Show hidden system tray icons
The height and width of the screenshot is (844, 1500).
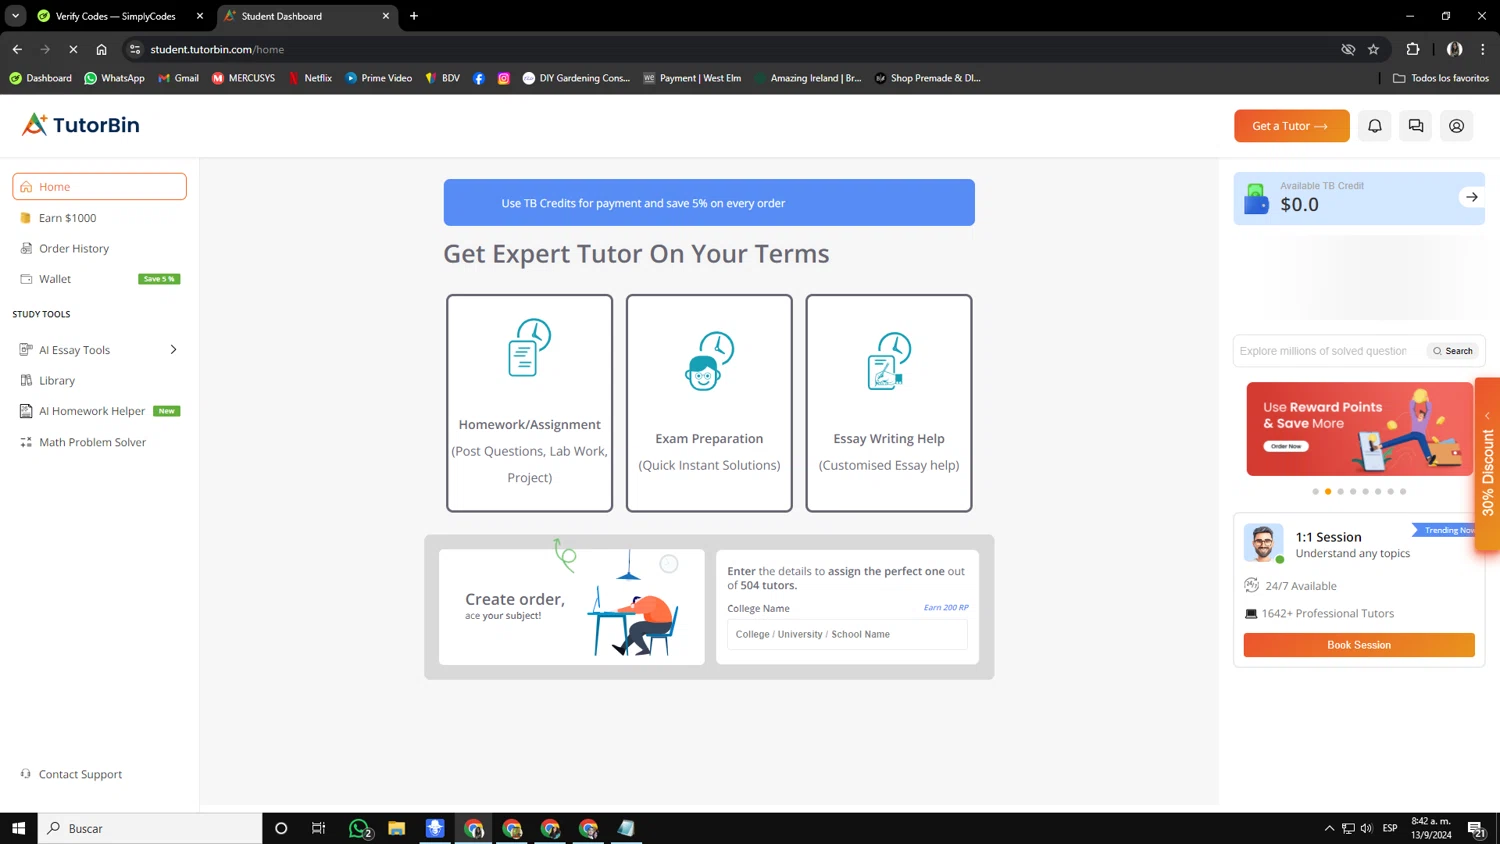click(x=1329, y=828)
